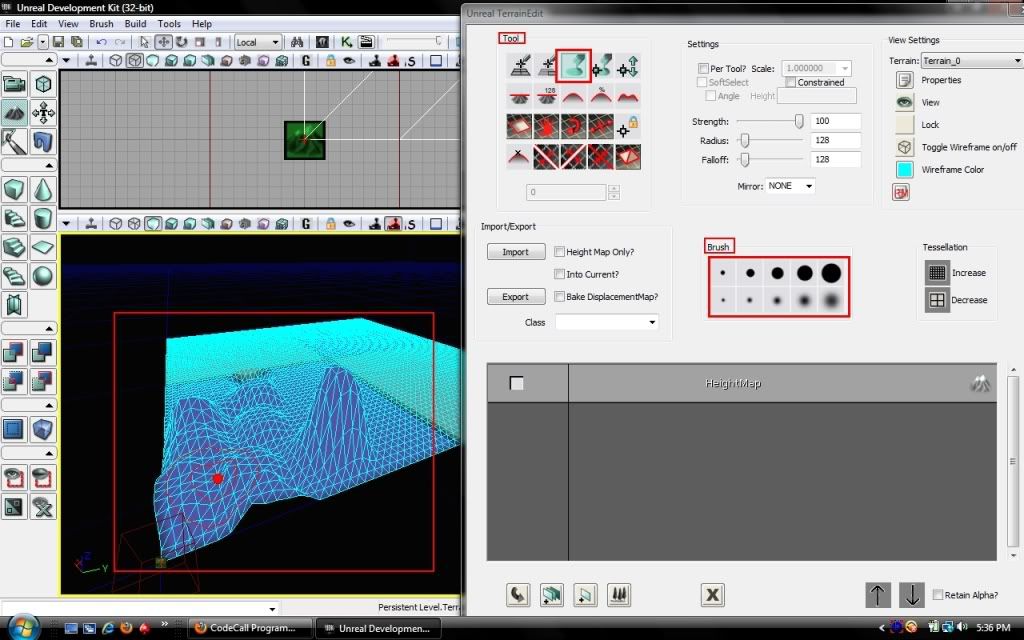Click the Radius slider handle
The image size is (1024, 640).
click(744, 140)
